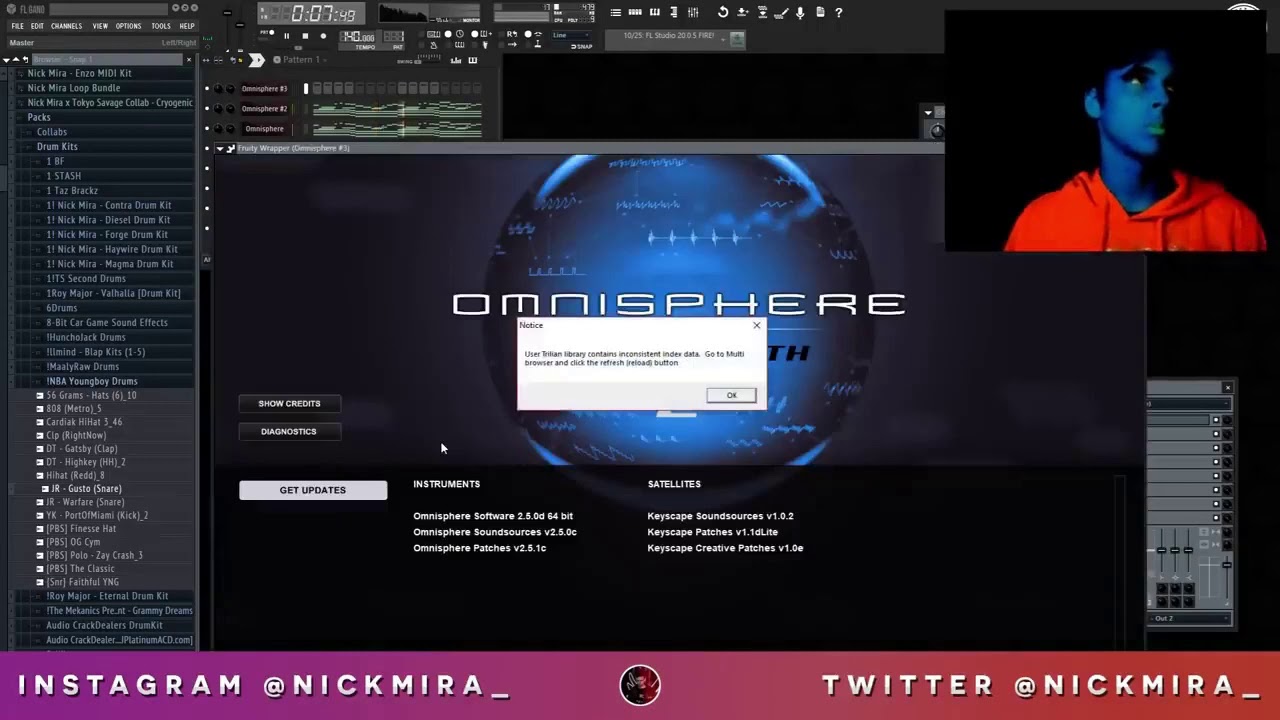Open Nick Mira - Enzo MIDI Kit
Image resolution: width=1280 pixels, height=720 pixels.
click(x=79, y=73)
